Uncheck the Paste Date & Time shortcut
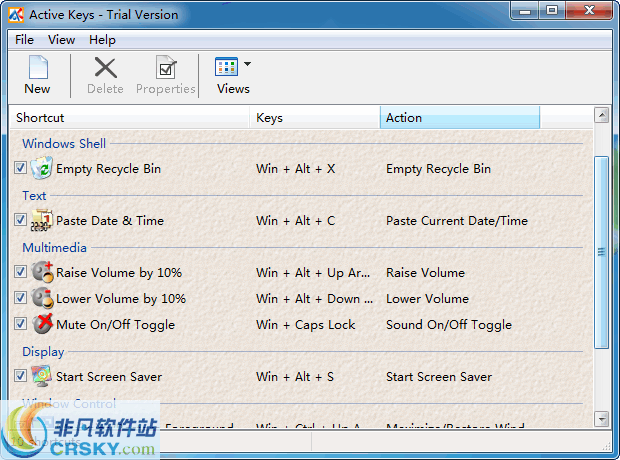Image resolution: width=620 pixels, height=460 pixels. pos(20,220)
